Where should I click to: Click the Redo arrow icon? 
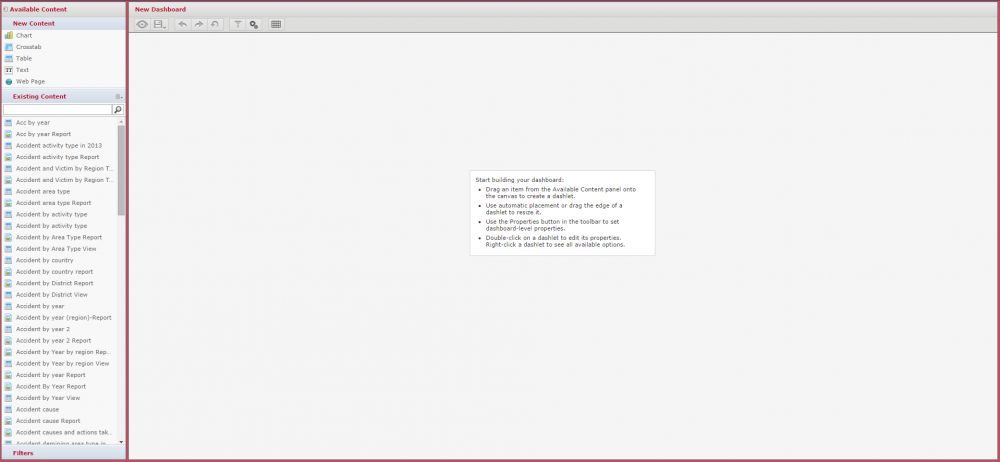click(198, 24)
